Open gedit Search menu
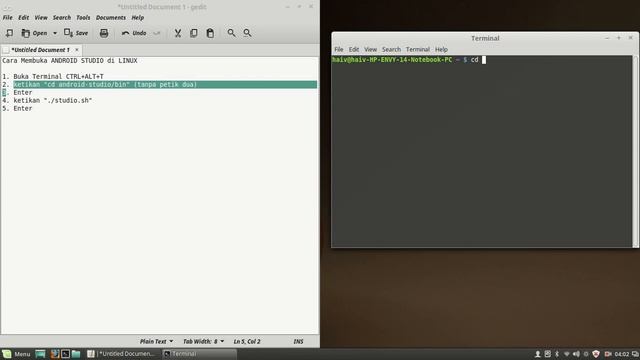This screenshot has width=640, height=360. 62,18
